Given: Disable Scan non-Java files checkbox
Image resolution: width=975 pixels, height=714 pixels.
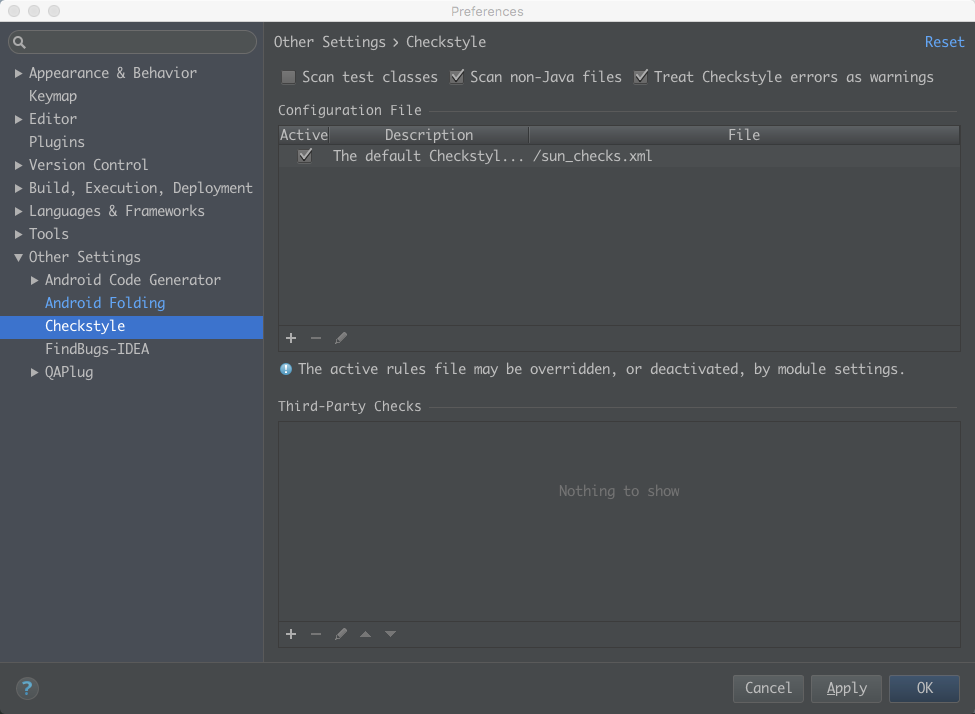Looking at the screenshot, I should click(x=457, y=77).
